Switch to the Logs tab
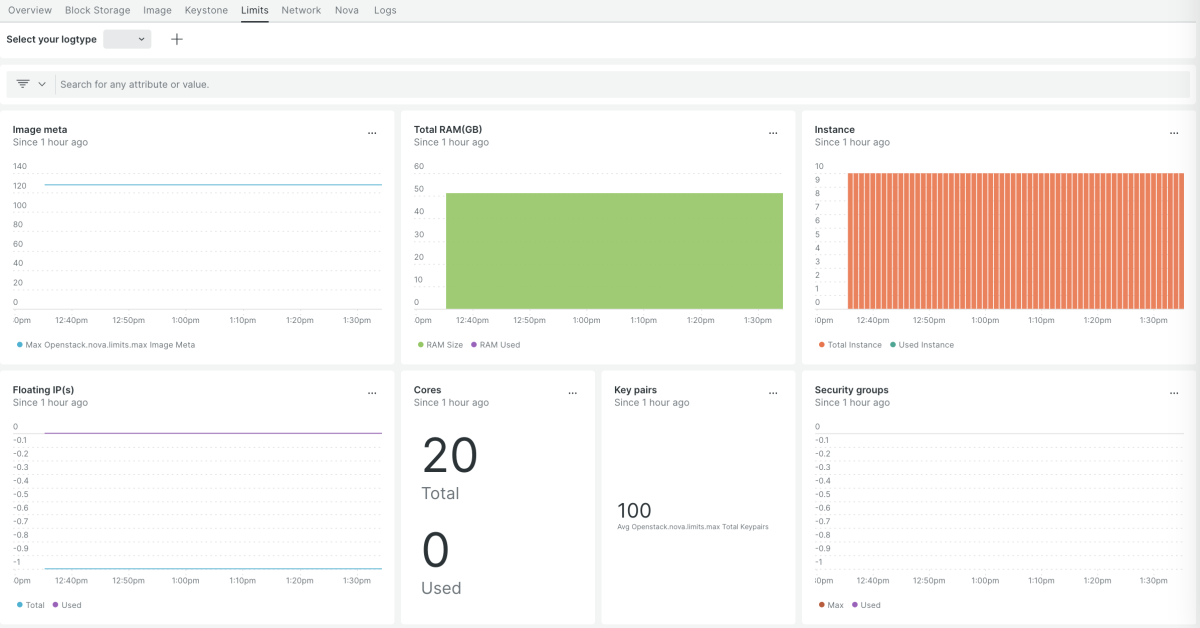 [385, 10]
